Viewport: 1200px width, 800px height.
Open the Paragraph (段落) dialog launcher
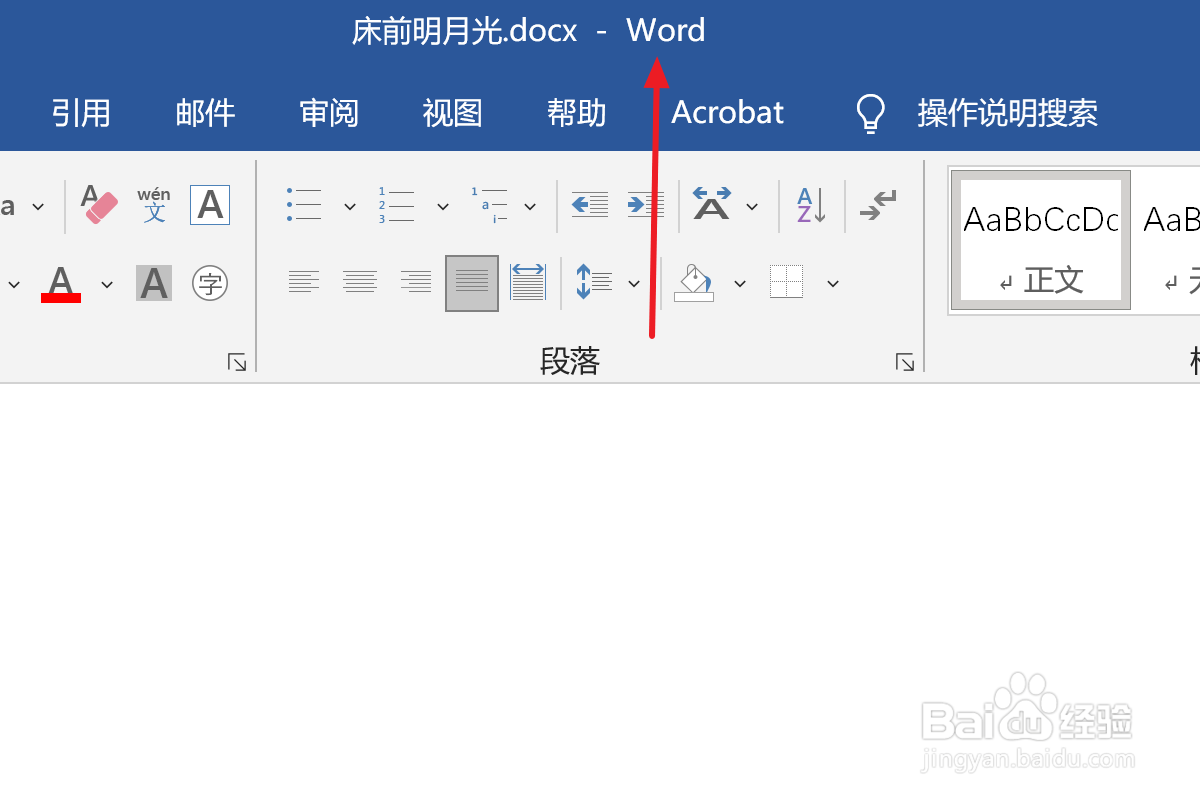pos(905,362)
